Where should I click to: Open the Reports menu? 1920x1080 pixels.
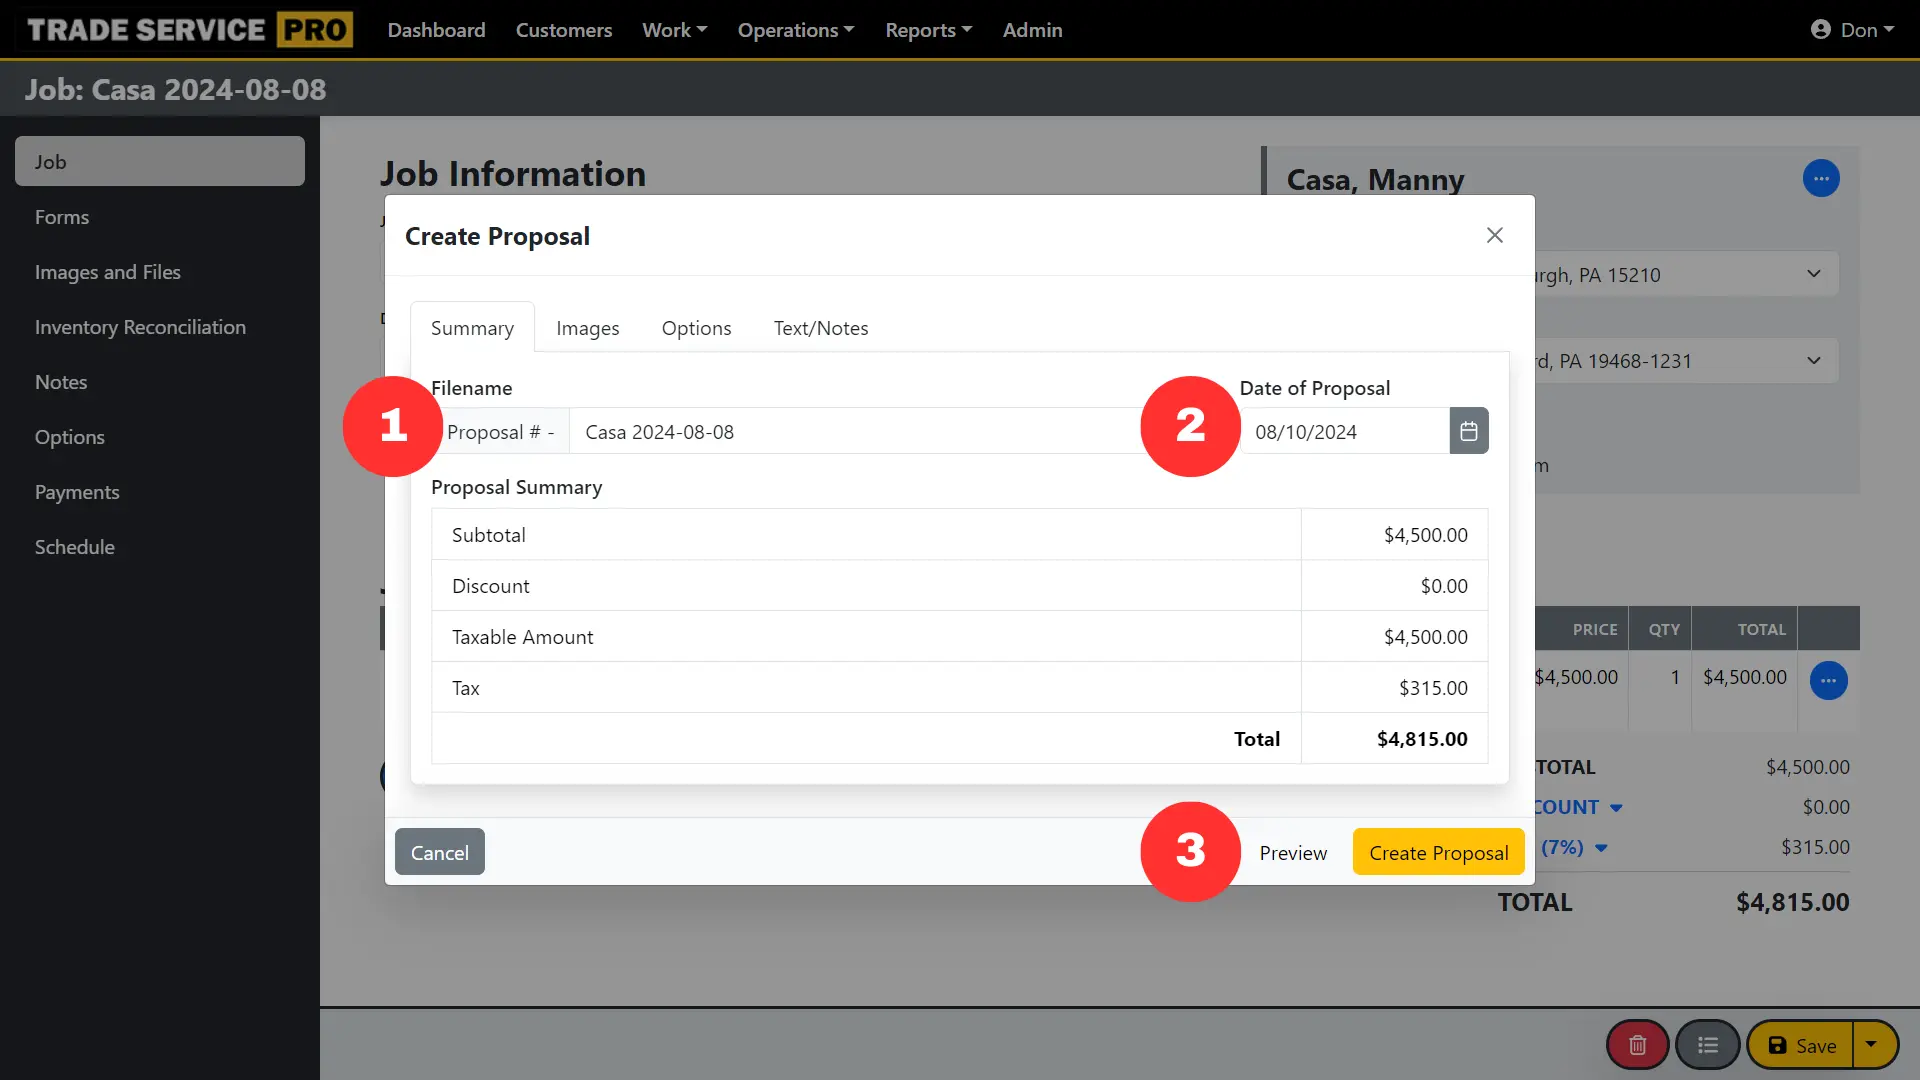pyautogui.click(x=927, y=29)
